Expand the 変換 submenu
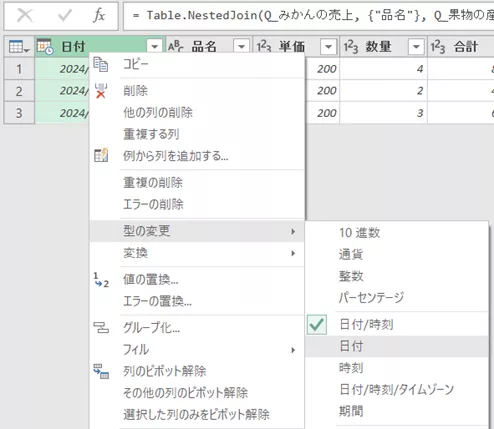The height and width of the screenshot is (429, 494). [197, 253]
